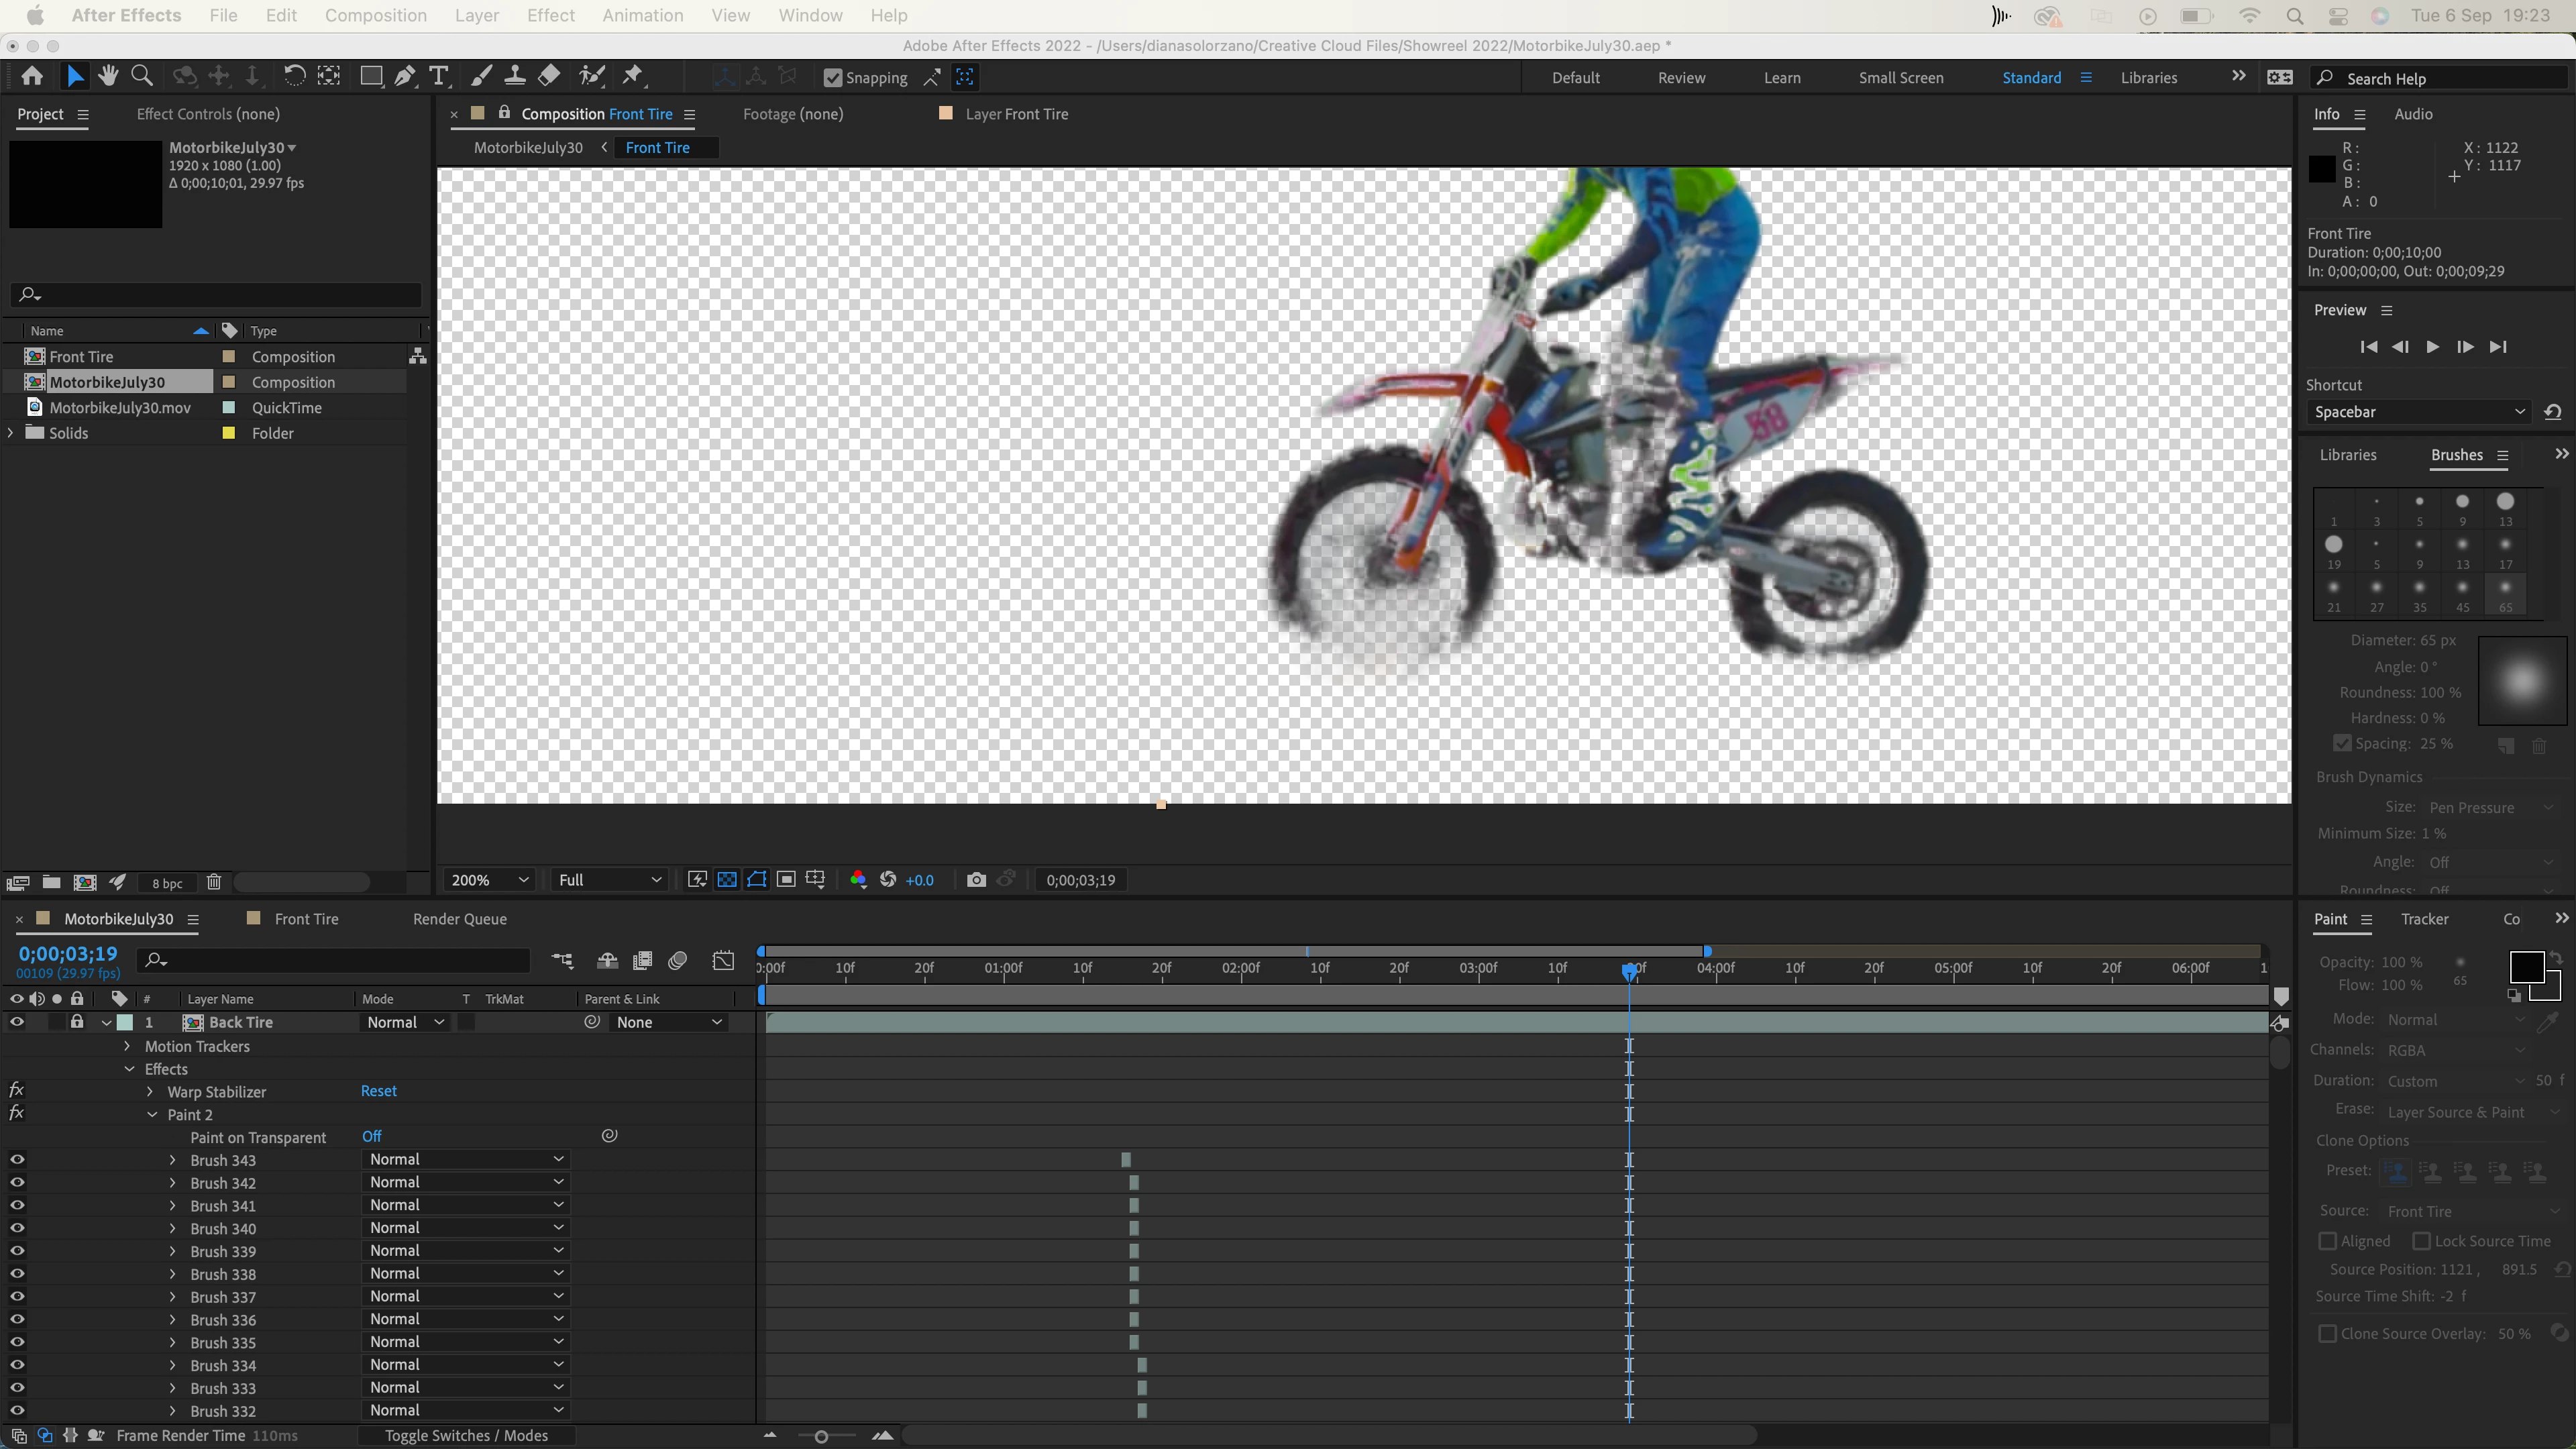Screen dimensions: 2576x1449
Task: Select the Type tool
Action: [438, 76]
